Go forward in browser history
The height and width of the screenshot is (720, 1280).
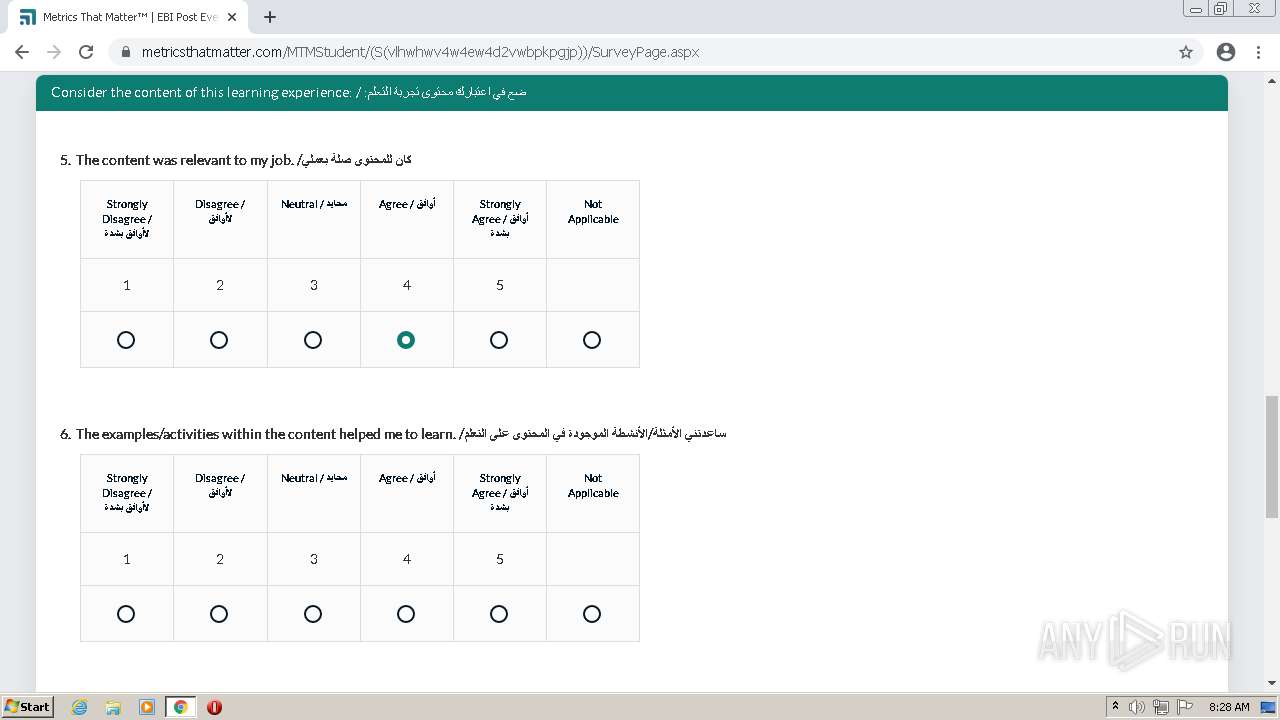tap(54, 52)
